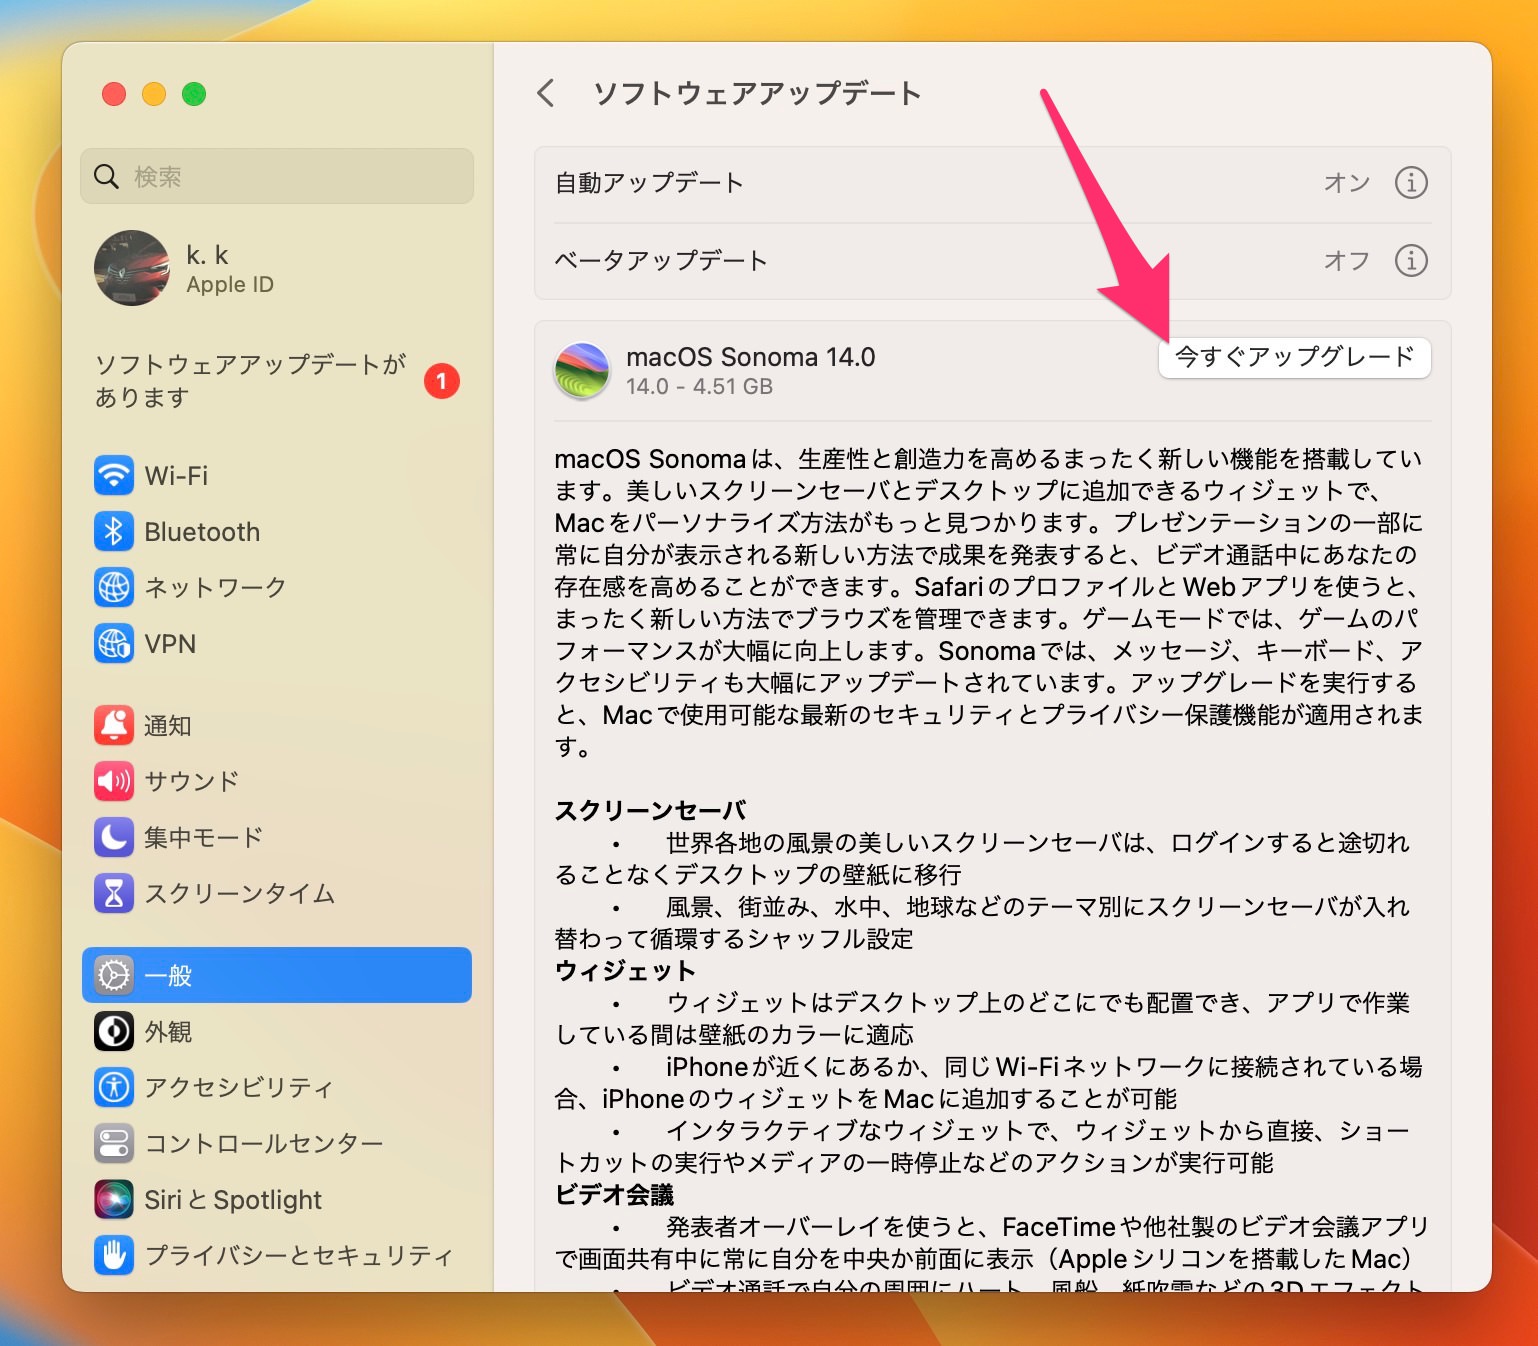Click the サウンド speaker icon
Screen dimensions: 1538x1346
pos(114,781)
